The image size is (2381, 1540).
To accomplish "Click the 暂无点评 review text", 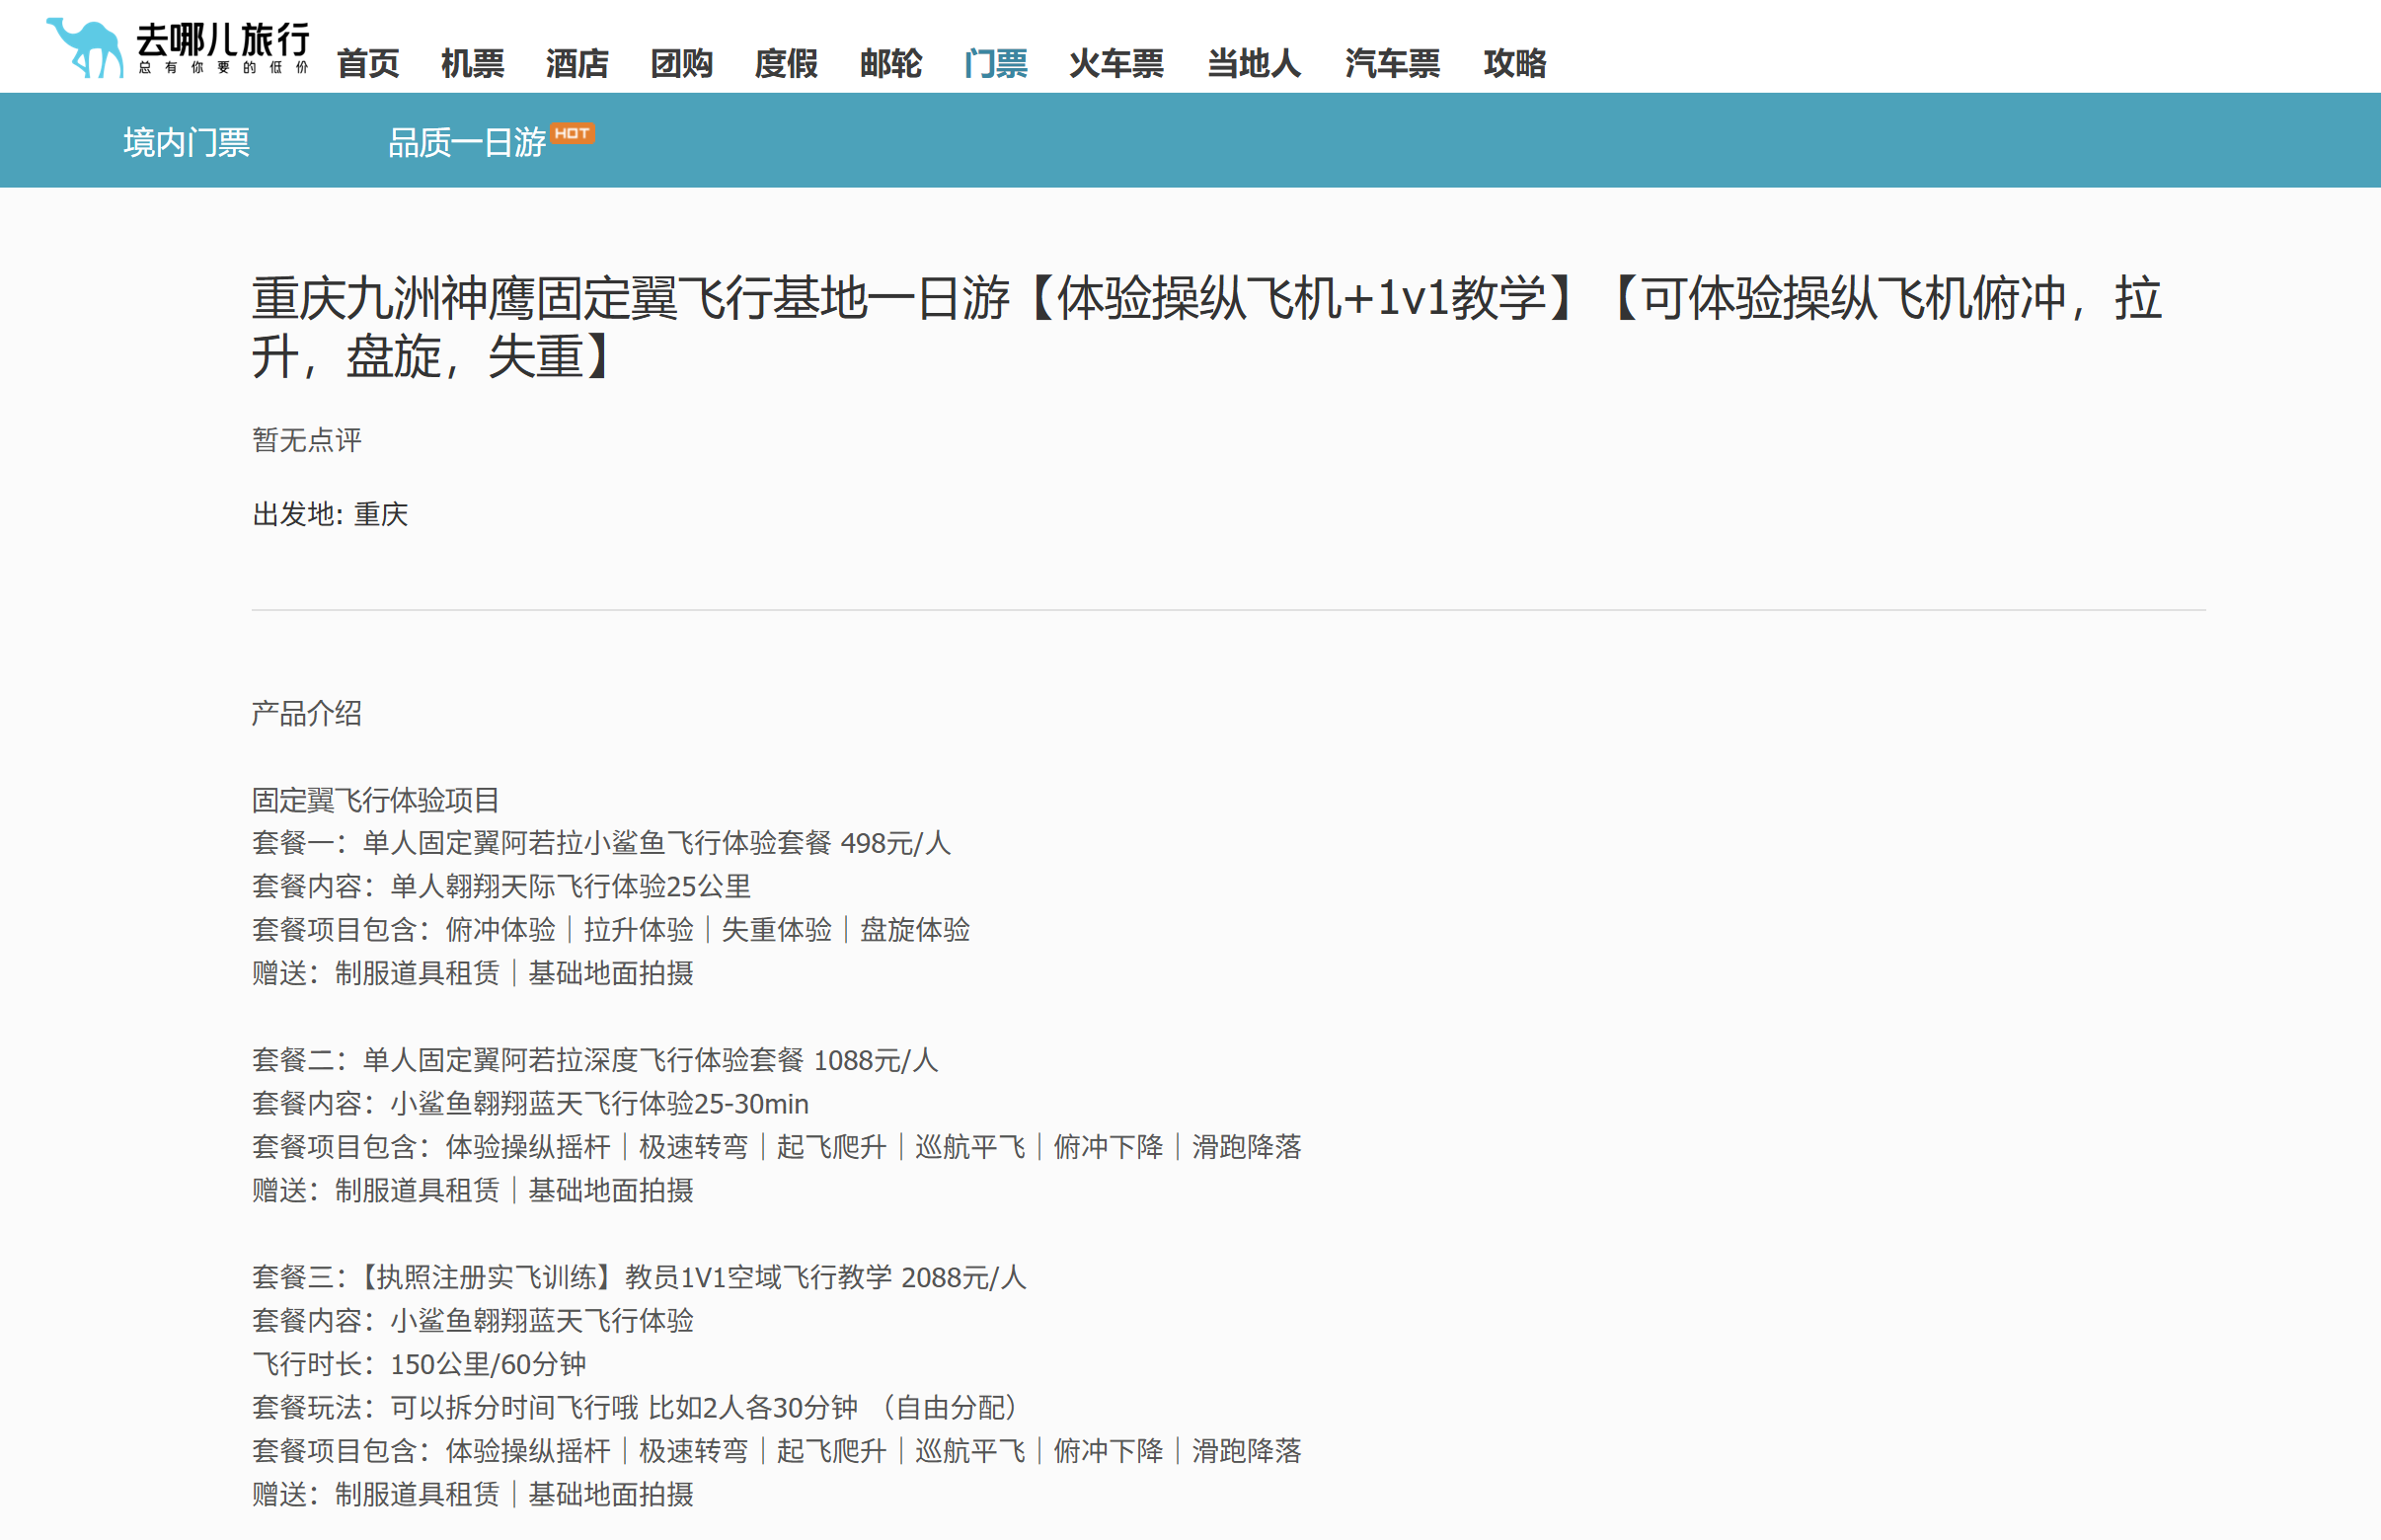I will pos(307,440).
